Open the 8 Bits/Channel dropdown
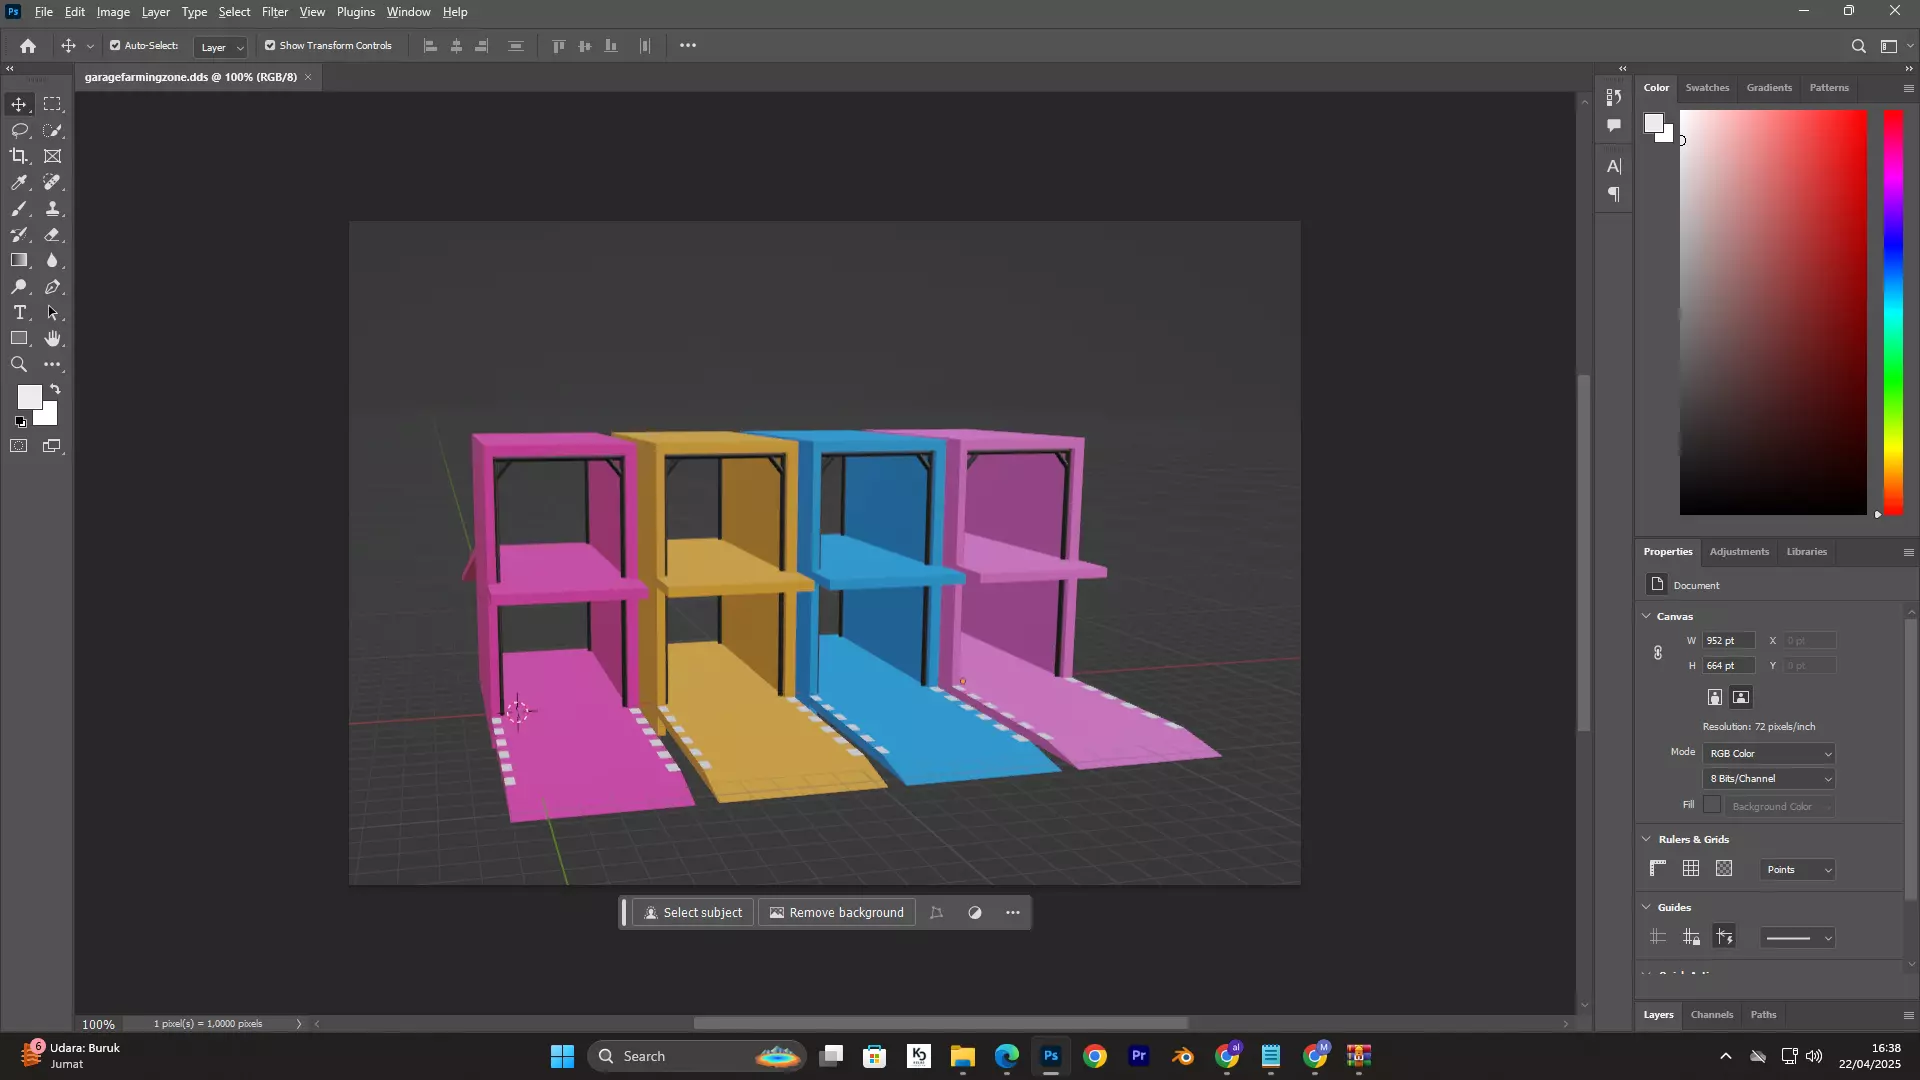This screenshot has width=1920, height=1080. point(1770,779)
